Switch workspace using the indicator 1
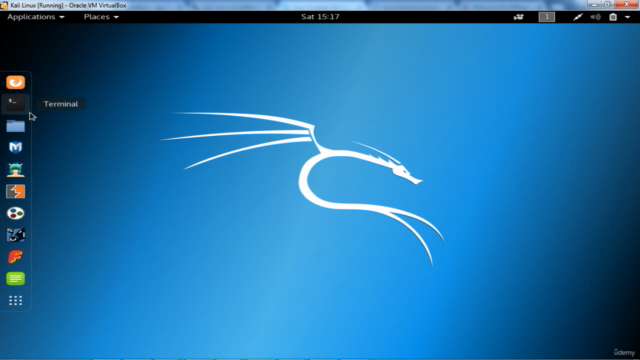This screenshot has width=640, height=360. (547, 17)
